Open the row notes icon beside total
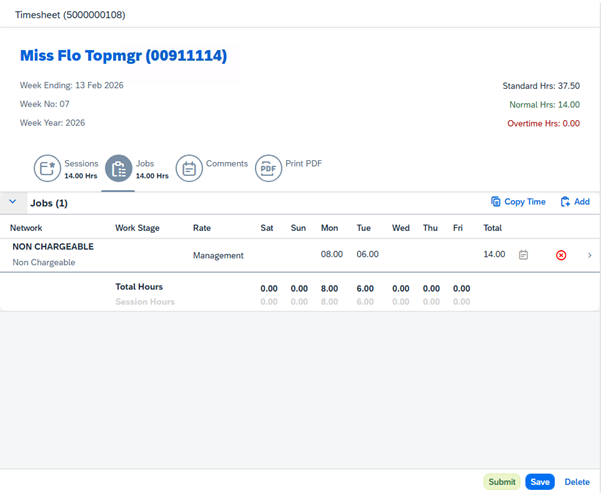601x493 pixels. 524,255
